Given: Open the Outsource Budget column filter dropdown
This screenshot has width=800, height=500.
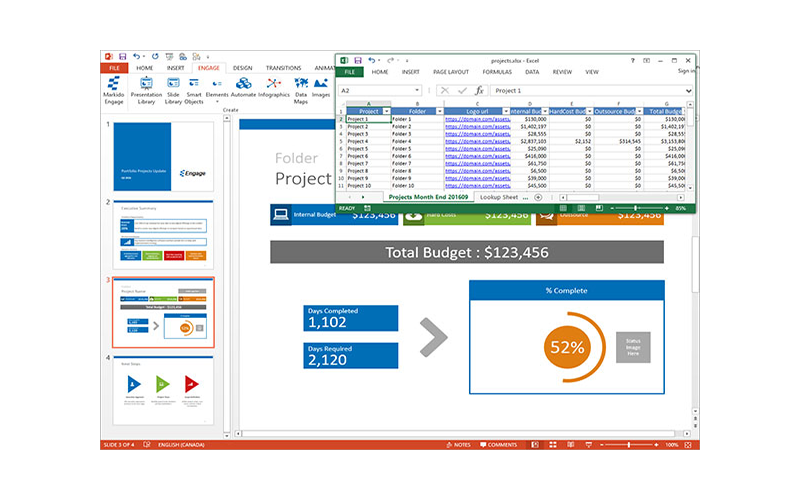Looking at the screenshot, I should (x=639, y=111).
